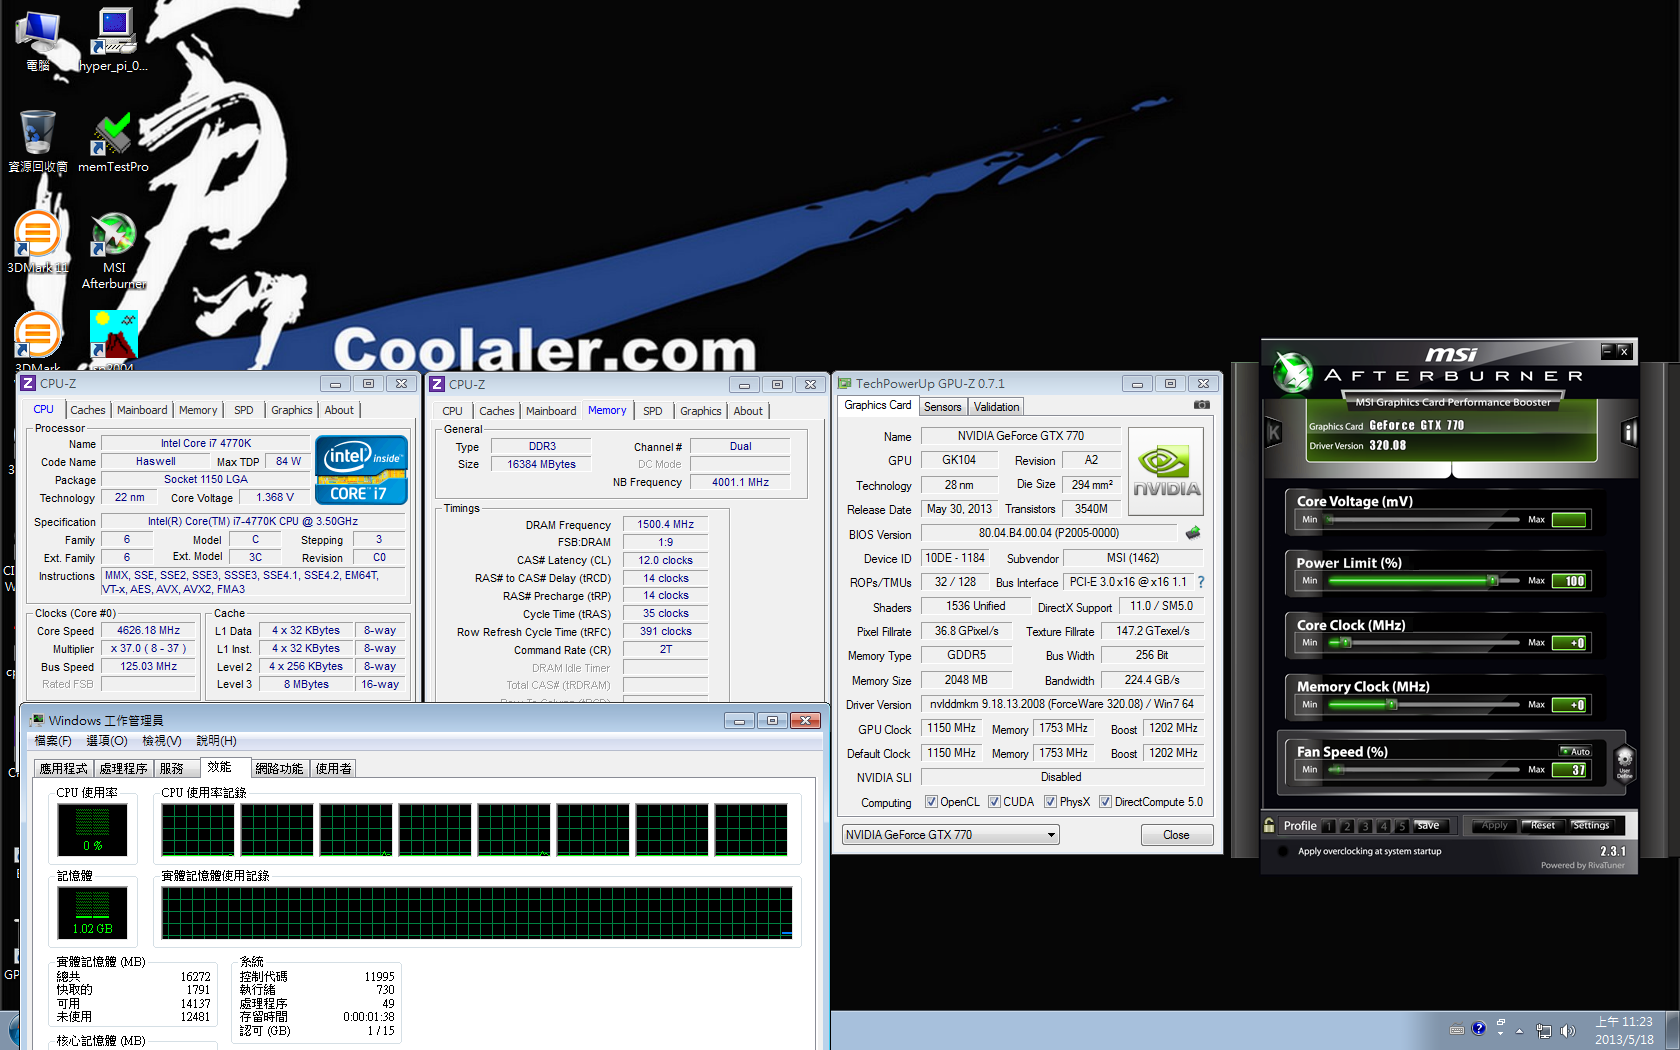Screen dimensions: 1680x1050
Task: Click the GPU-Z title bar icon
Action: click(x=845, y=383)
